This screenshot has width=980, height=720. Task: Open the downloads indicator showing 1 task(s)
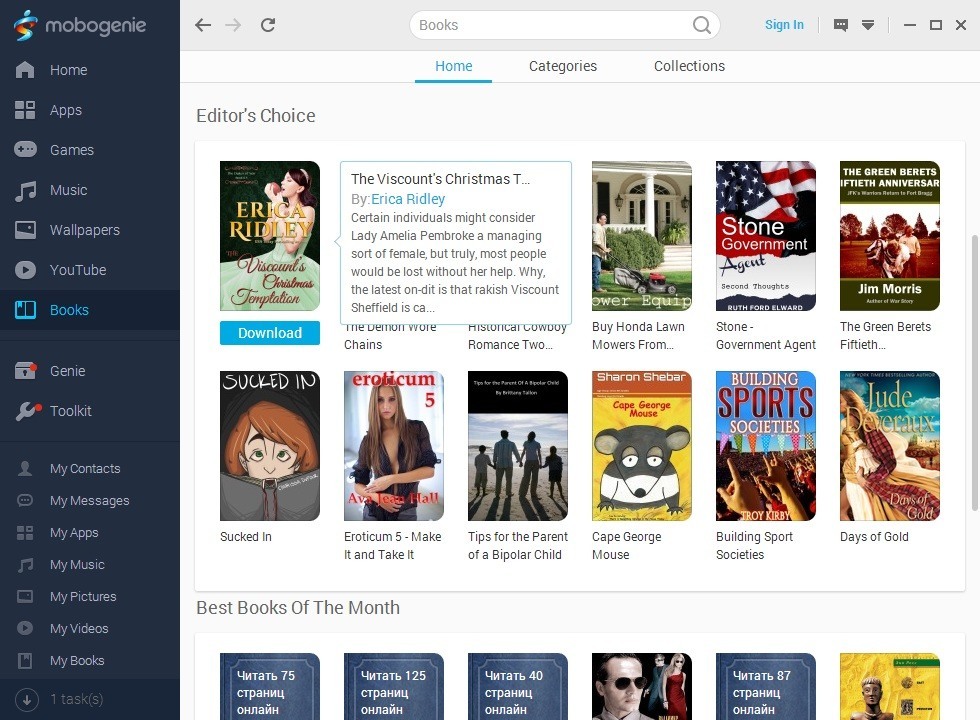[60, 699]
